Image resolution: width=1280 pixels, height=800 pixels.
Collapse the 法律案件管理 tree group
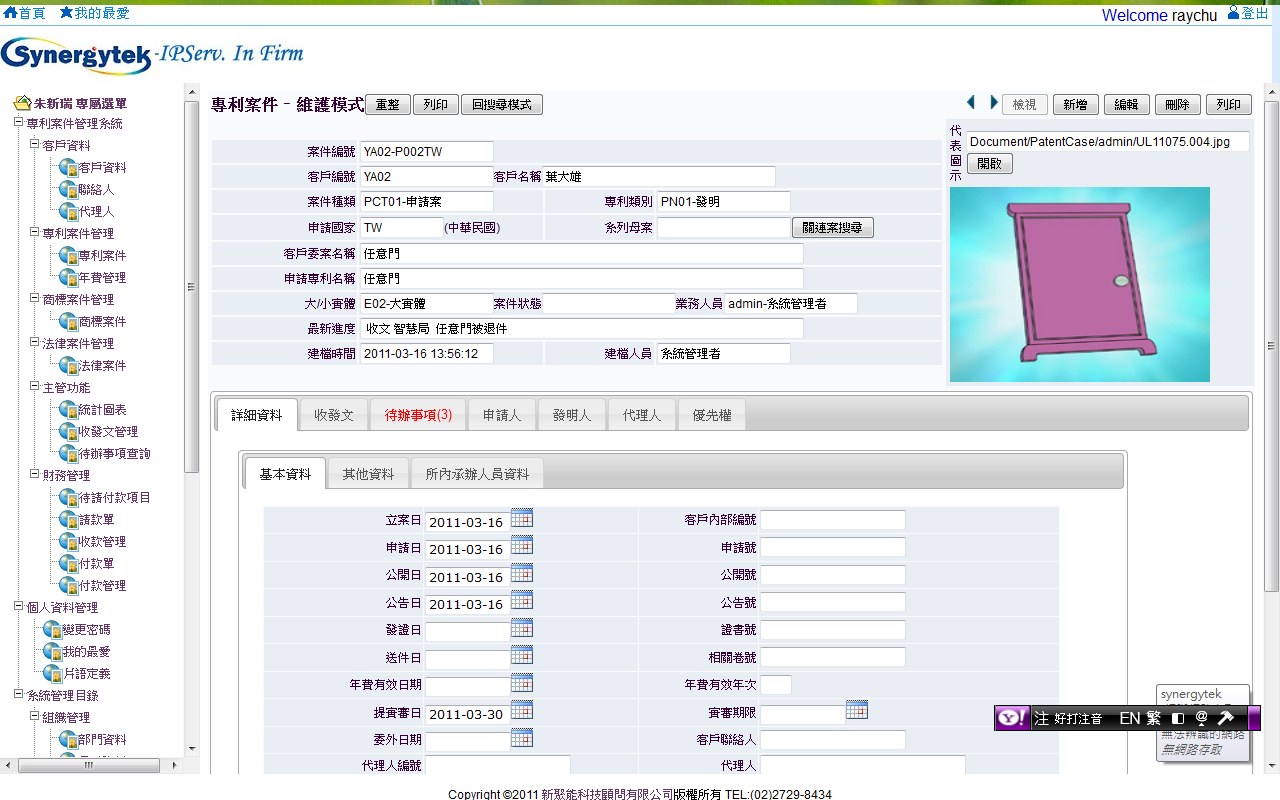coord(34,343)
